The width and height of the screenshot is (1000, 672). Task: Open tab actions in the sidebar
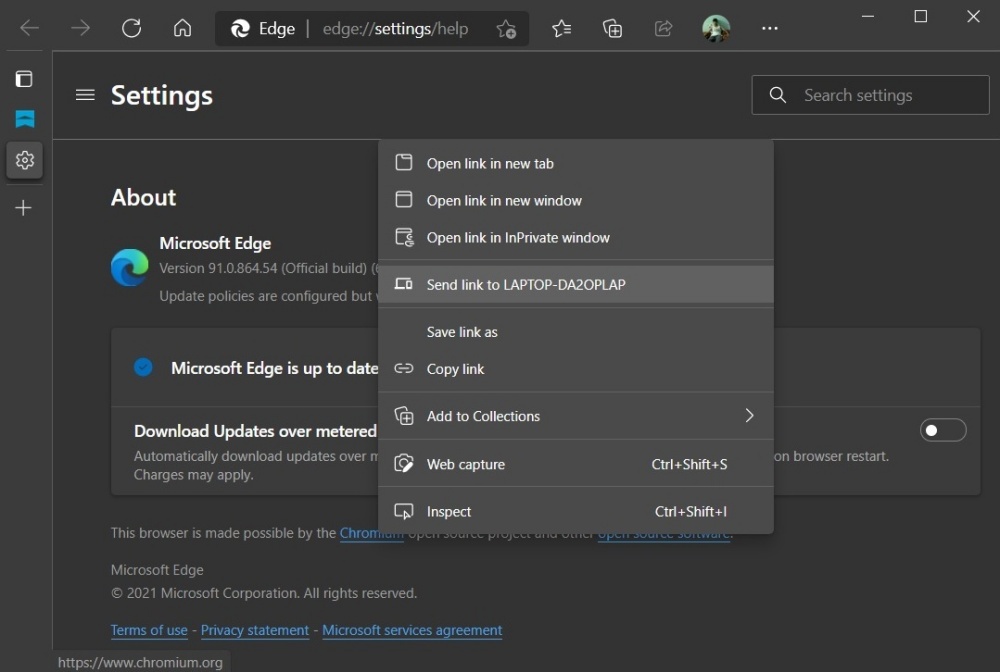[x=24, y=78]
